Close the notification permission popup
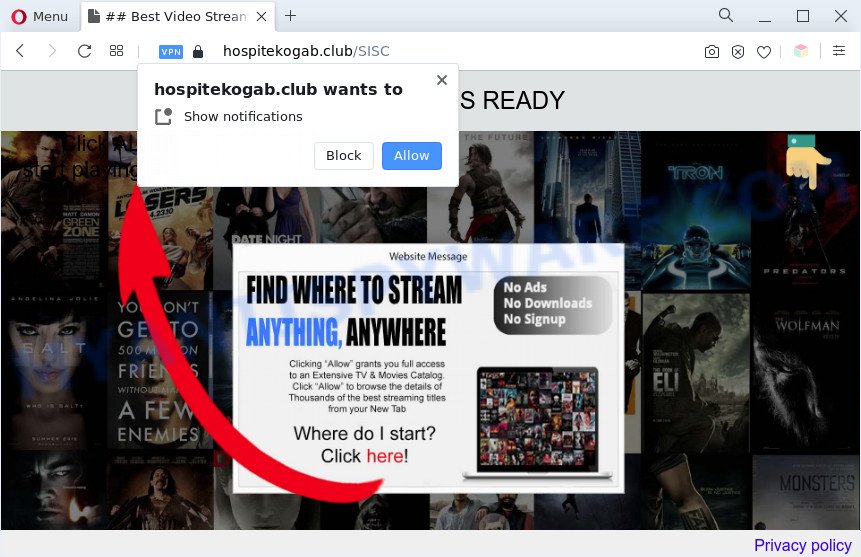 click(442, 80)
